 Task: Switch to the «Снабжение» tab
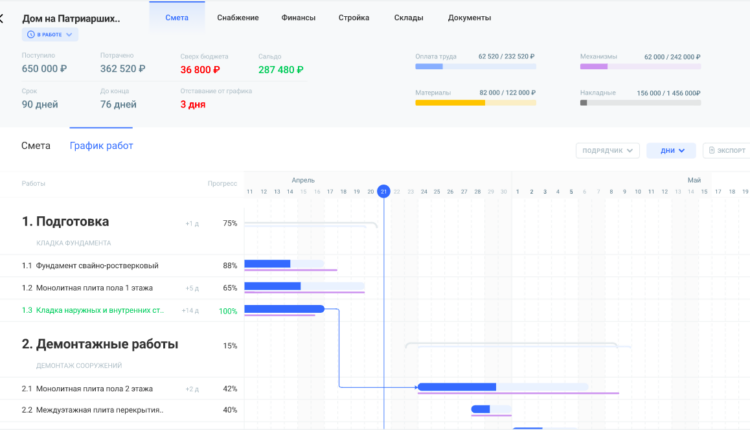237,18
